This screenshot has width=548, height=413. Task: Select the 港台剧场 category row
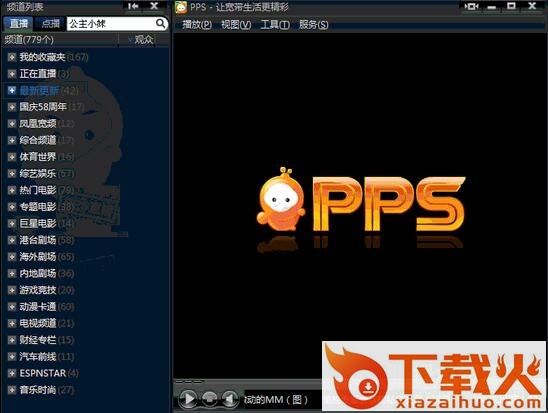[x=41, y=240]
